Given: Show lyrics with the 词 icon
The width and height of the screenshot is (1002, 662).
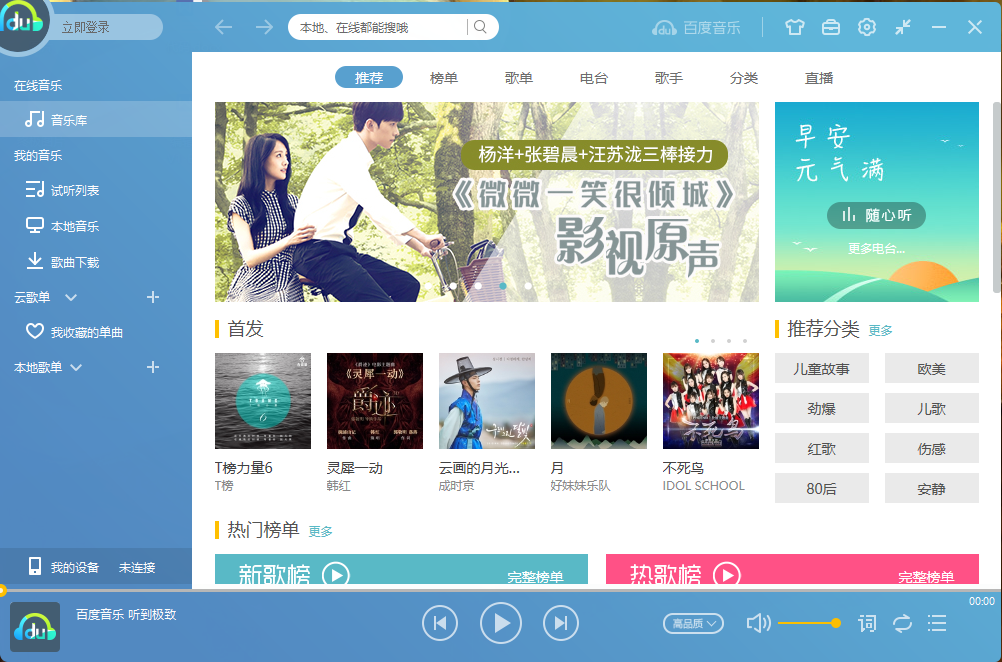Looking at the screenshot, I should point(867,623).
